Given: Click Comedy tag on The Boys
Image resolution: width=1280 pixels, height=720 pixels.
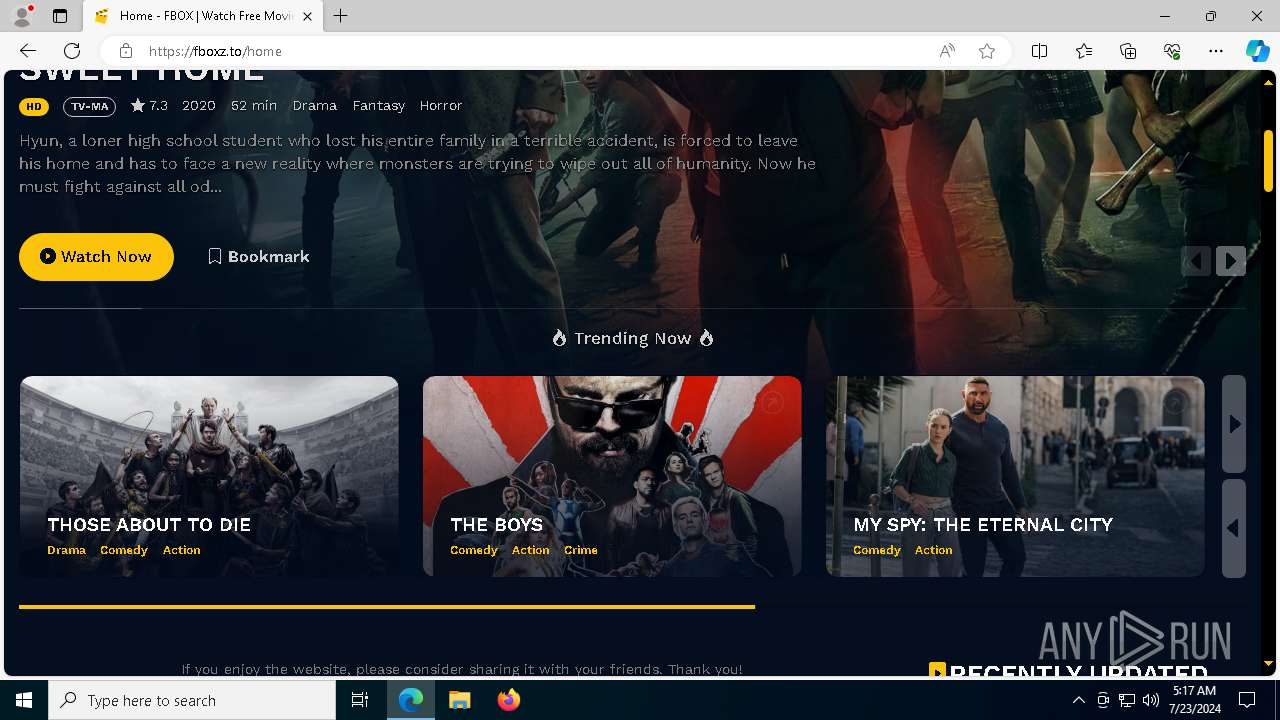Looking at the screenshot, I should pyautogui.click(x=474, y=550).
